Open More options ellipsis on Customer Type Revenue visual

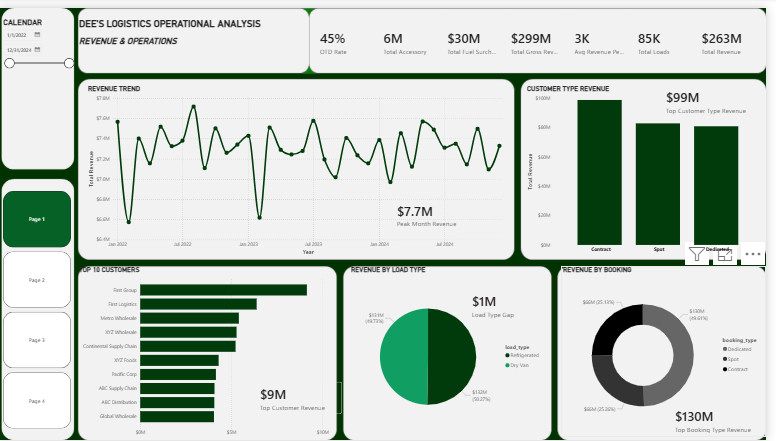753,254
